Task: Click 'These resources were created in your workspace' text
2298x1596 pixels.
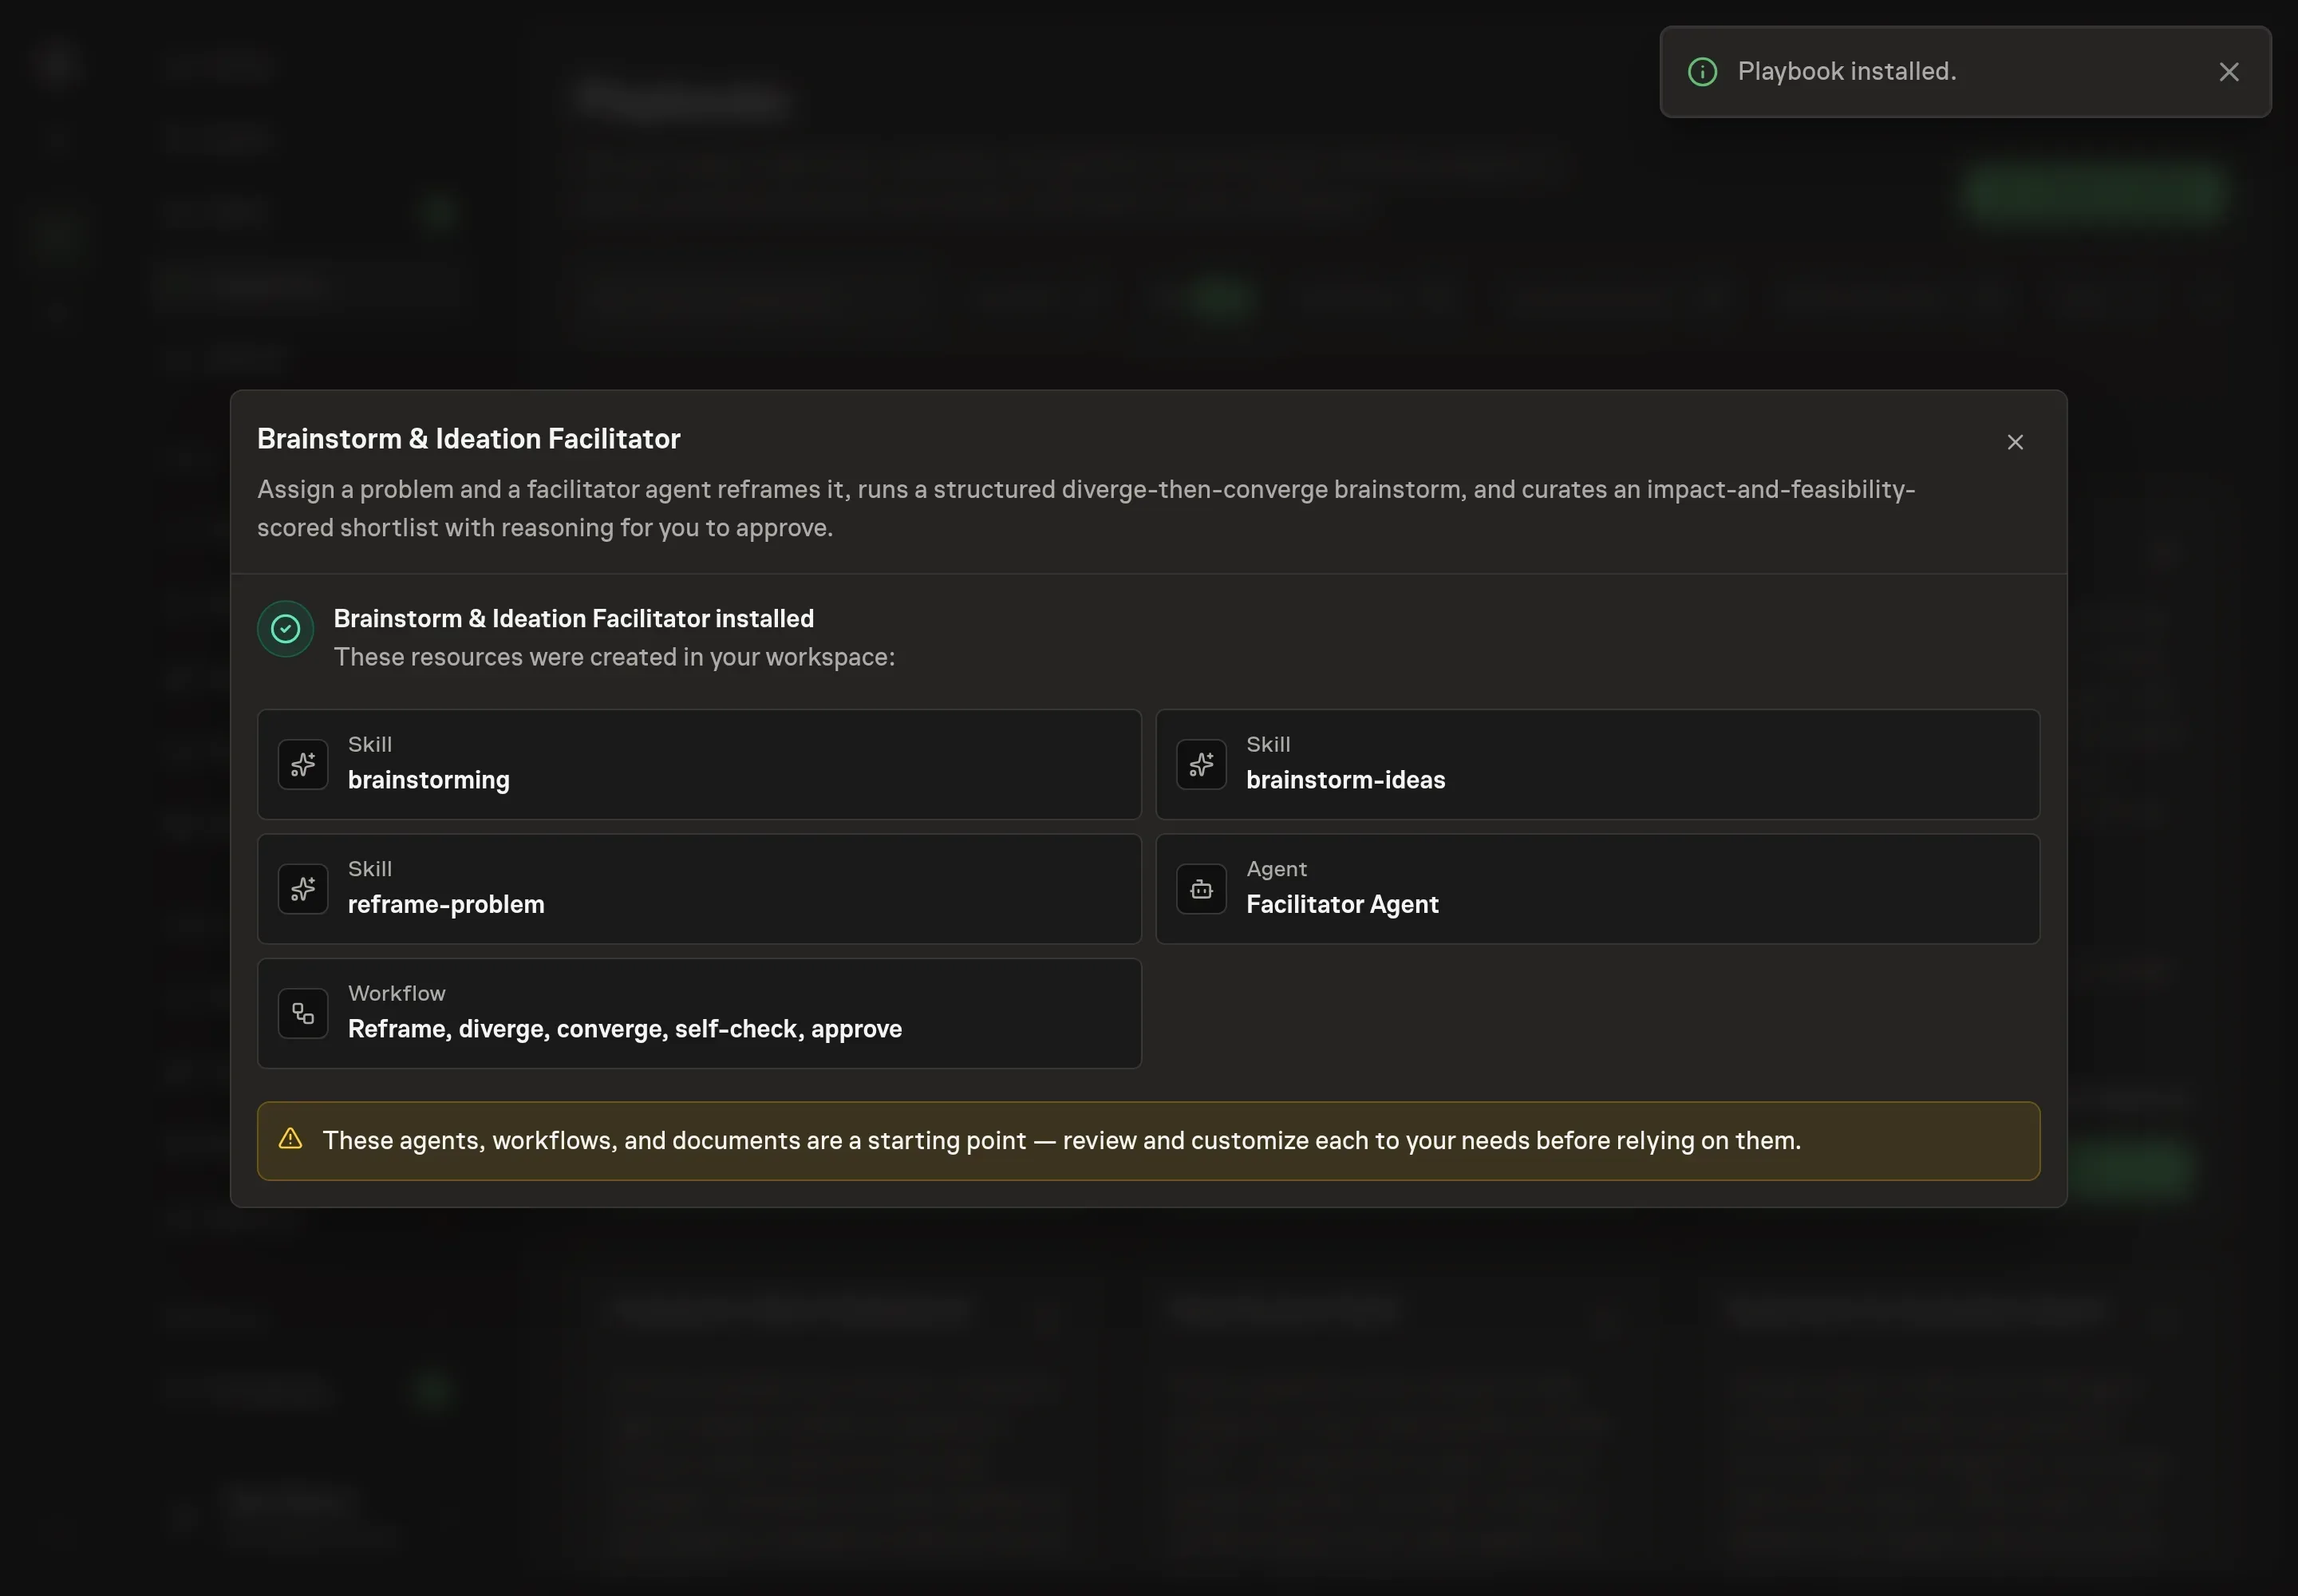Action: tap(614, 657)
